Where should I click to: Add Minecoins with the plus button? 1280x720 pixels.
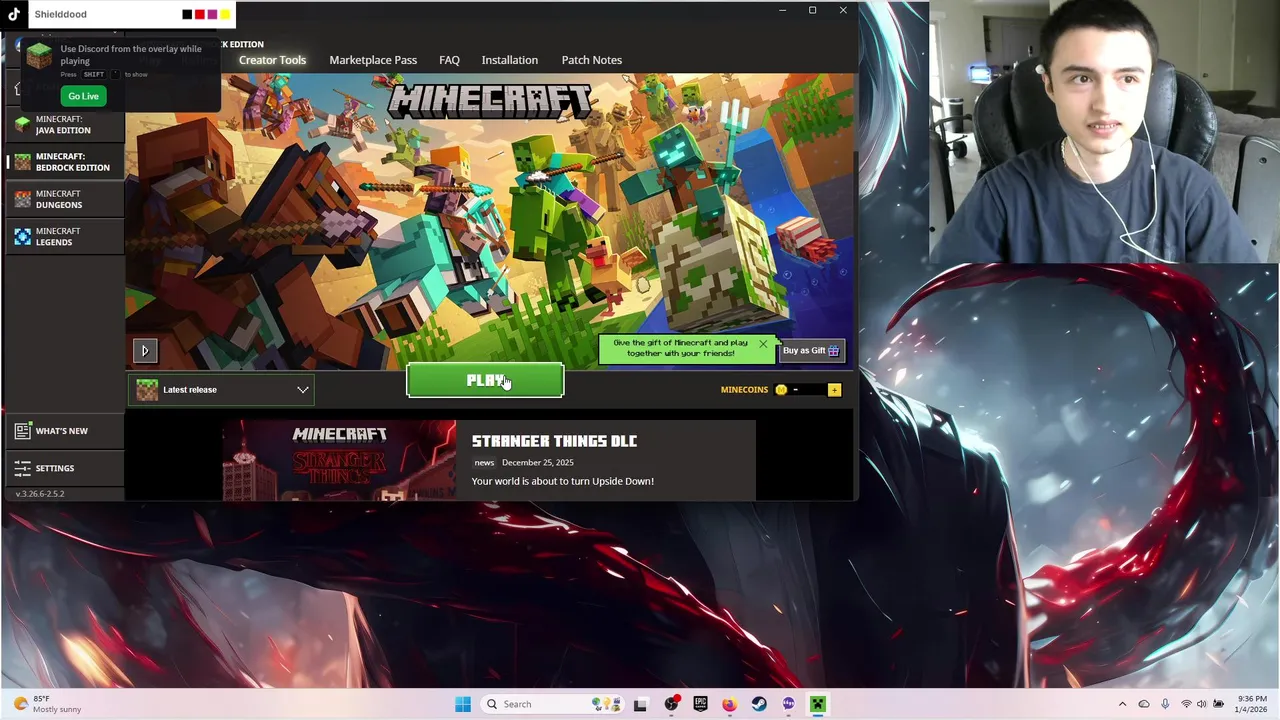pos(834,390)
